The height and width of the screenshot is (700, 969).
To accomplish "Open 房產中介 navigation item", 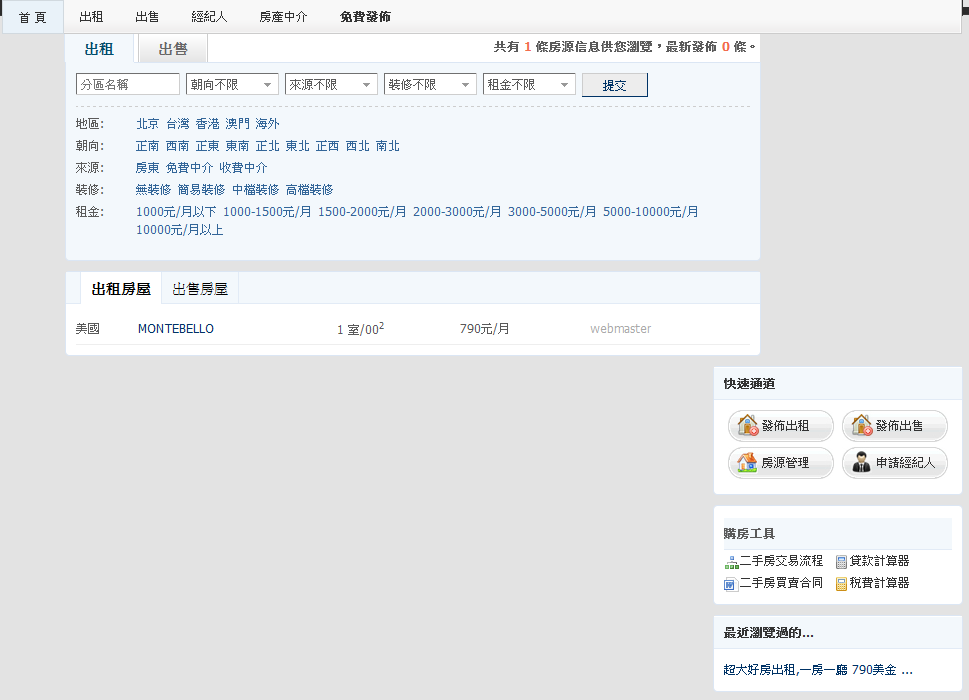I will pyautogui.click(x=284, y=17).
